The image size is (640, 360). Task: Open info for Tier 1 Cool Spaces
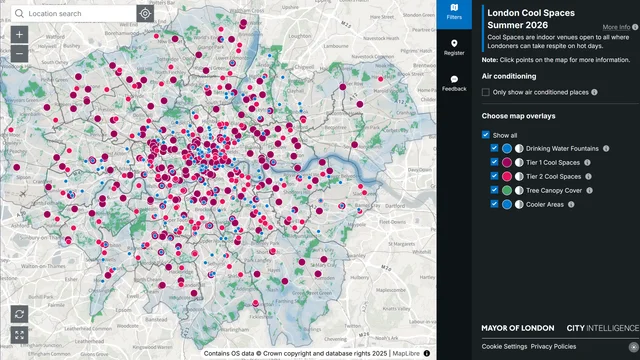pyautogui.click(x=587, y=162)
